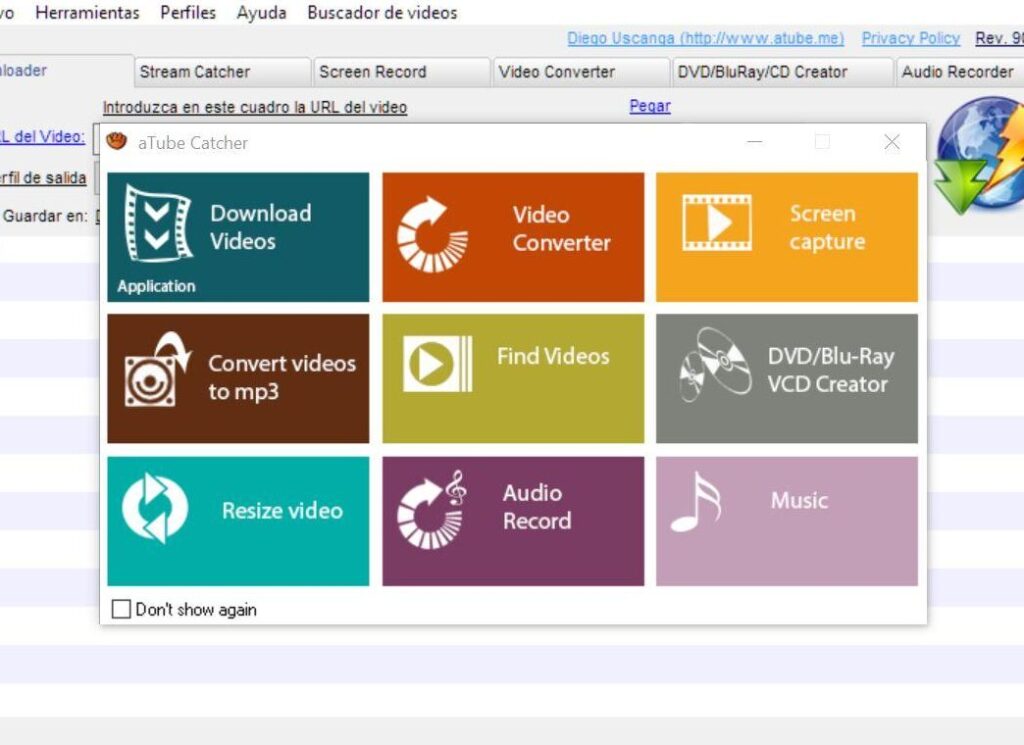Click the Music note icon
The width and height of the screenshot is (1024, 745).
pyautogui.click(x=696, y=501)
